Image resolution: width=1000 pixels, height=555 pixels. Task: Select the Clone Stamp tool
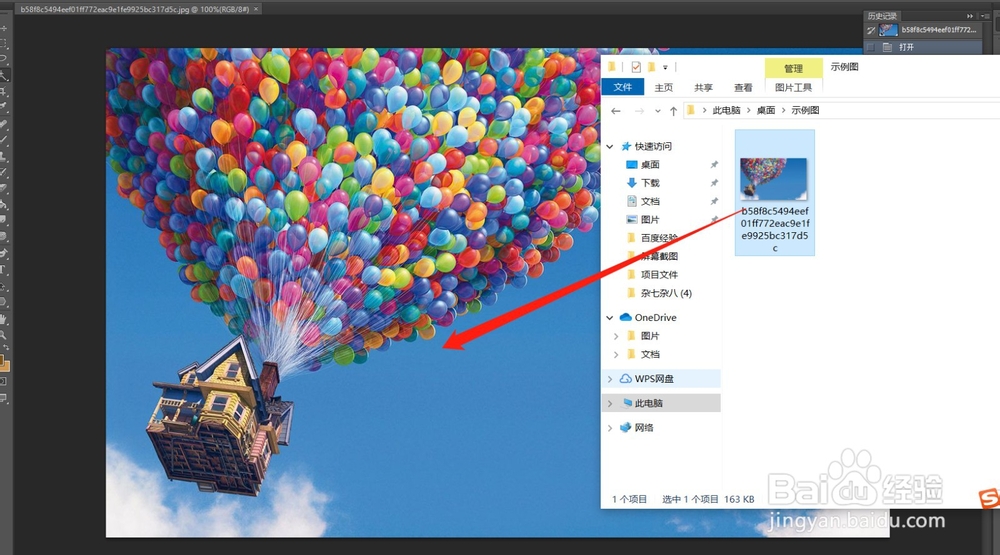point(3,156)
